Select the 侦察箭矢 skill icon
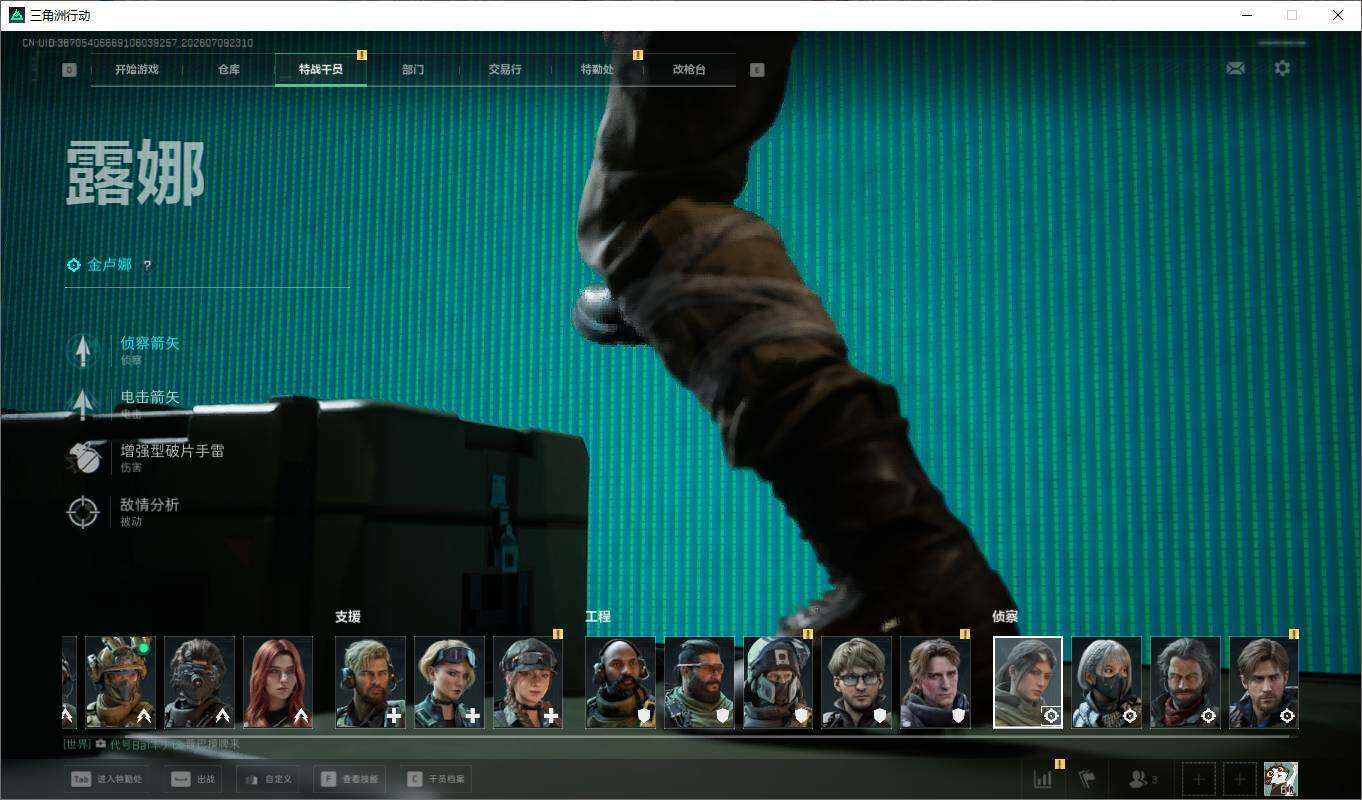 pyautogui.click(x=83, y=350)
